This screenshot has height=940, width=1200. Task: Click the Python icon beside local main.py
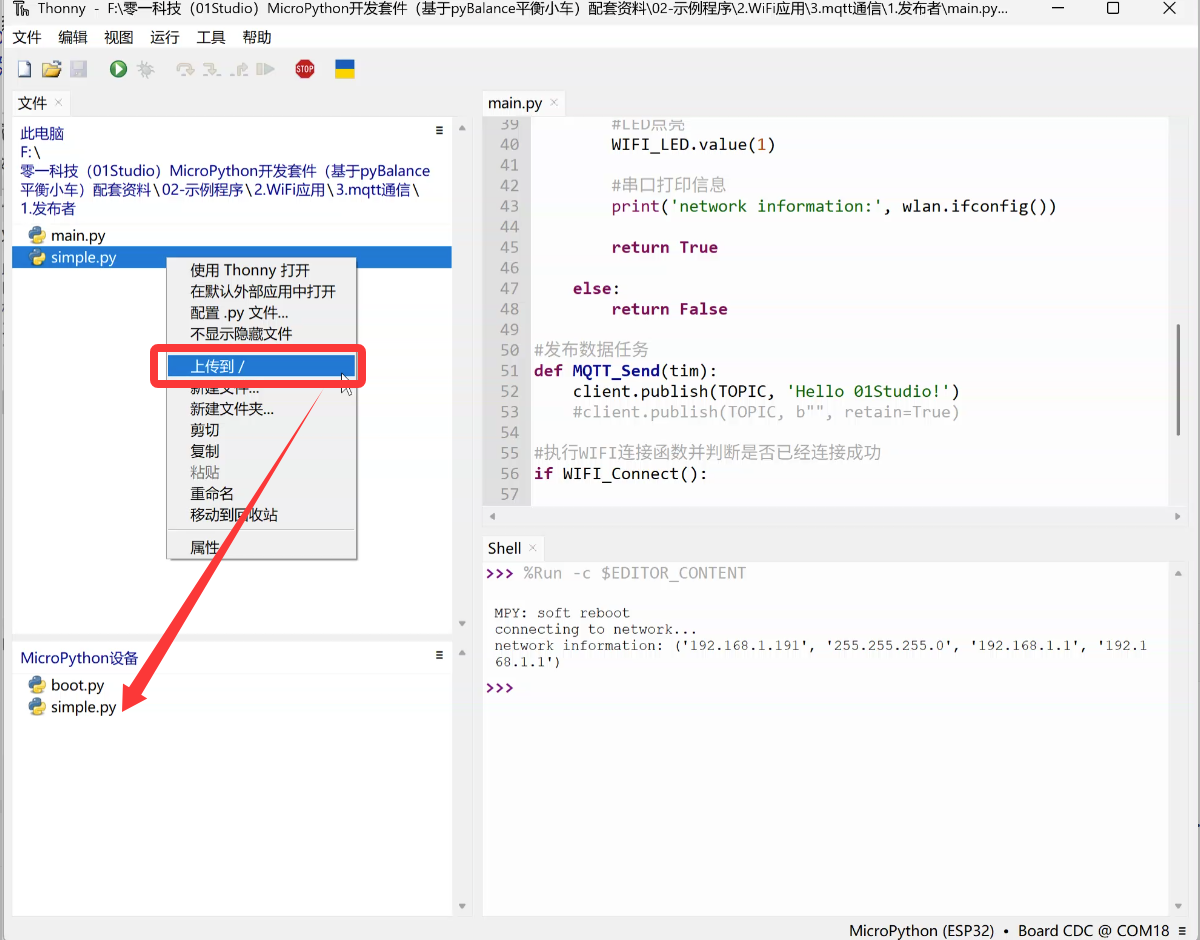tap(37, 235)
